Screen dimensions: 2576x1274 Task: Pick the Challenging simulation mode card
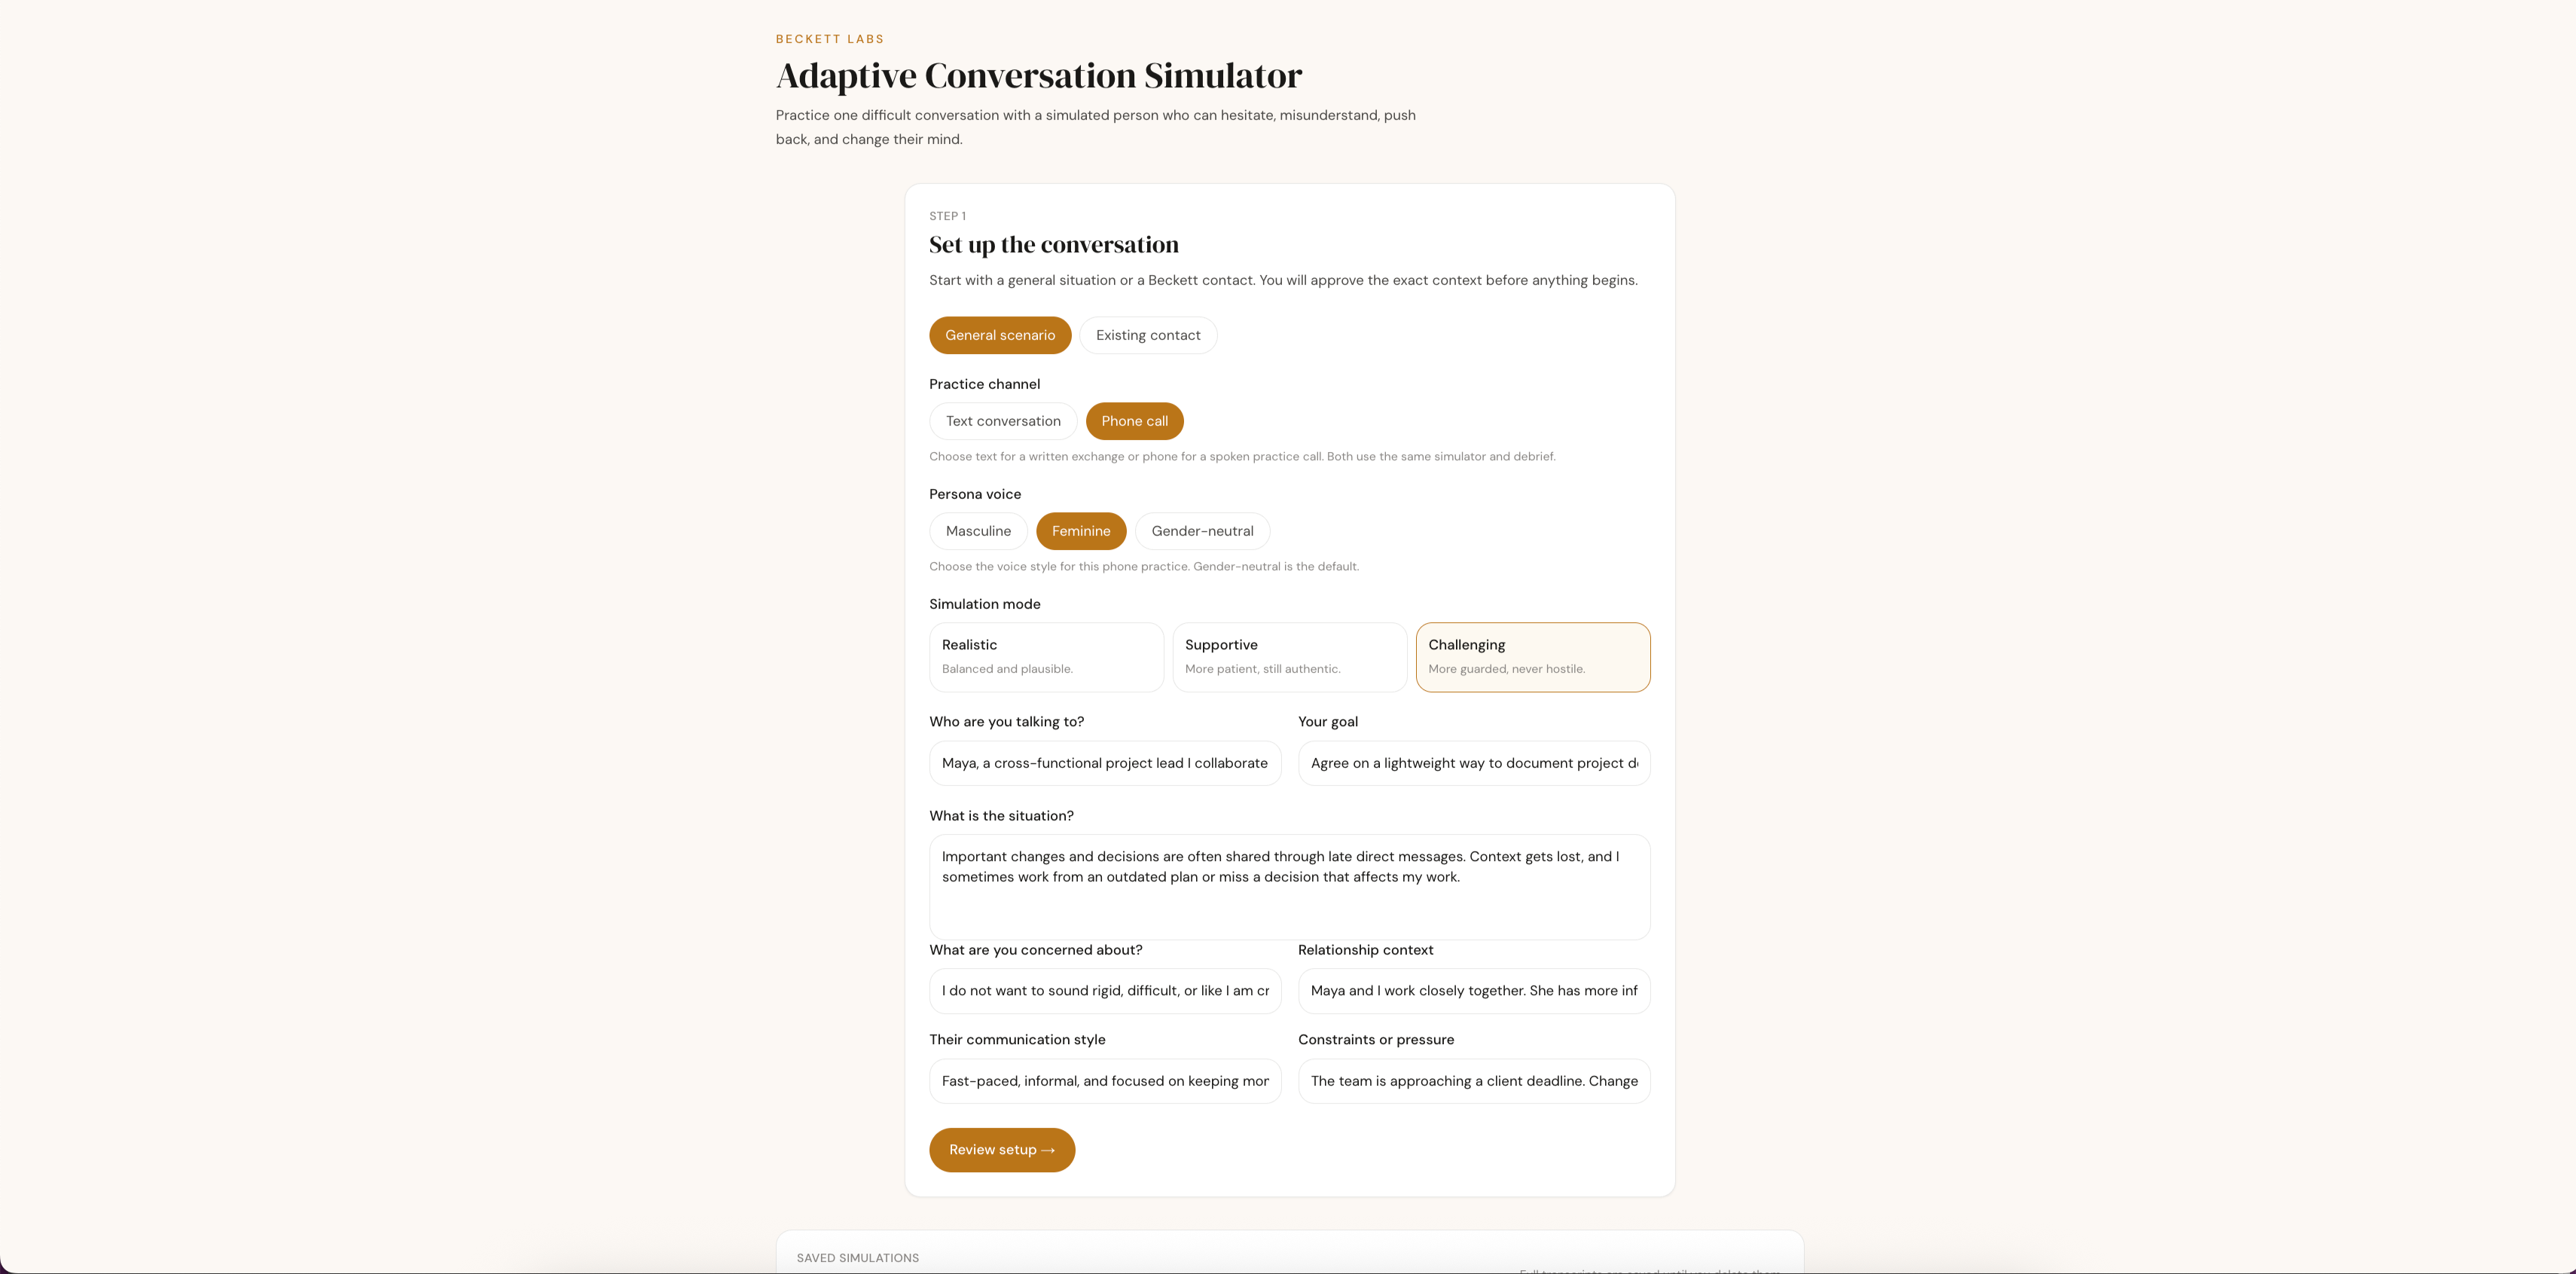pyautogui.click(x=1532, y=657)
